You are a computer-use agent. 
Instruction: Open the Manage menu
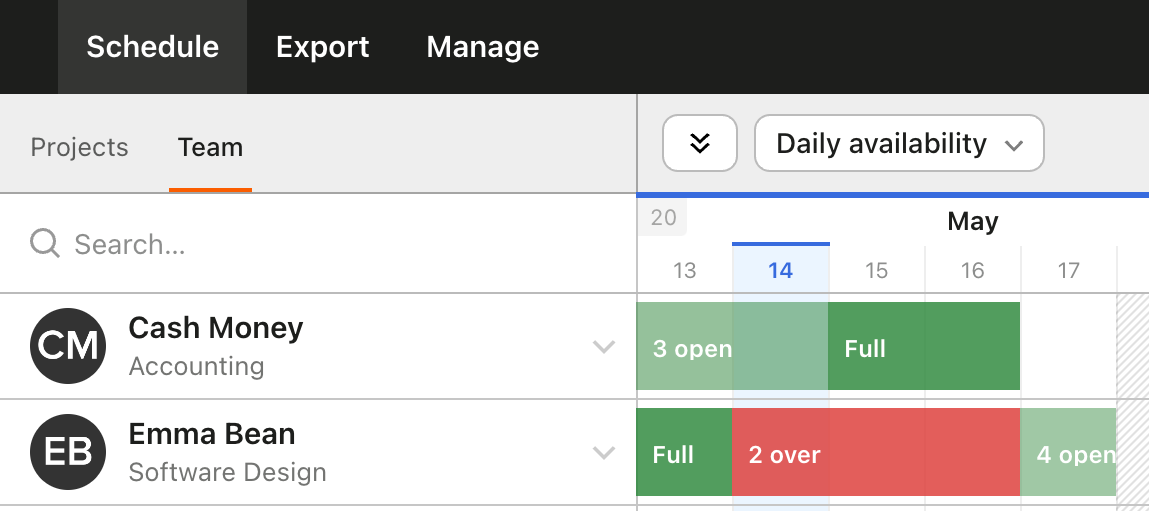click(482, 47)
